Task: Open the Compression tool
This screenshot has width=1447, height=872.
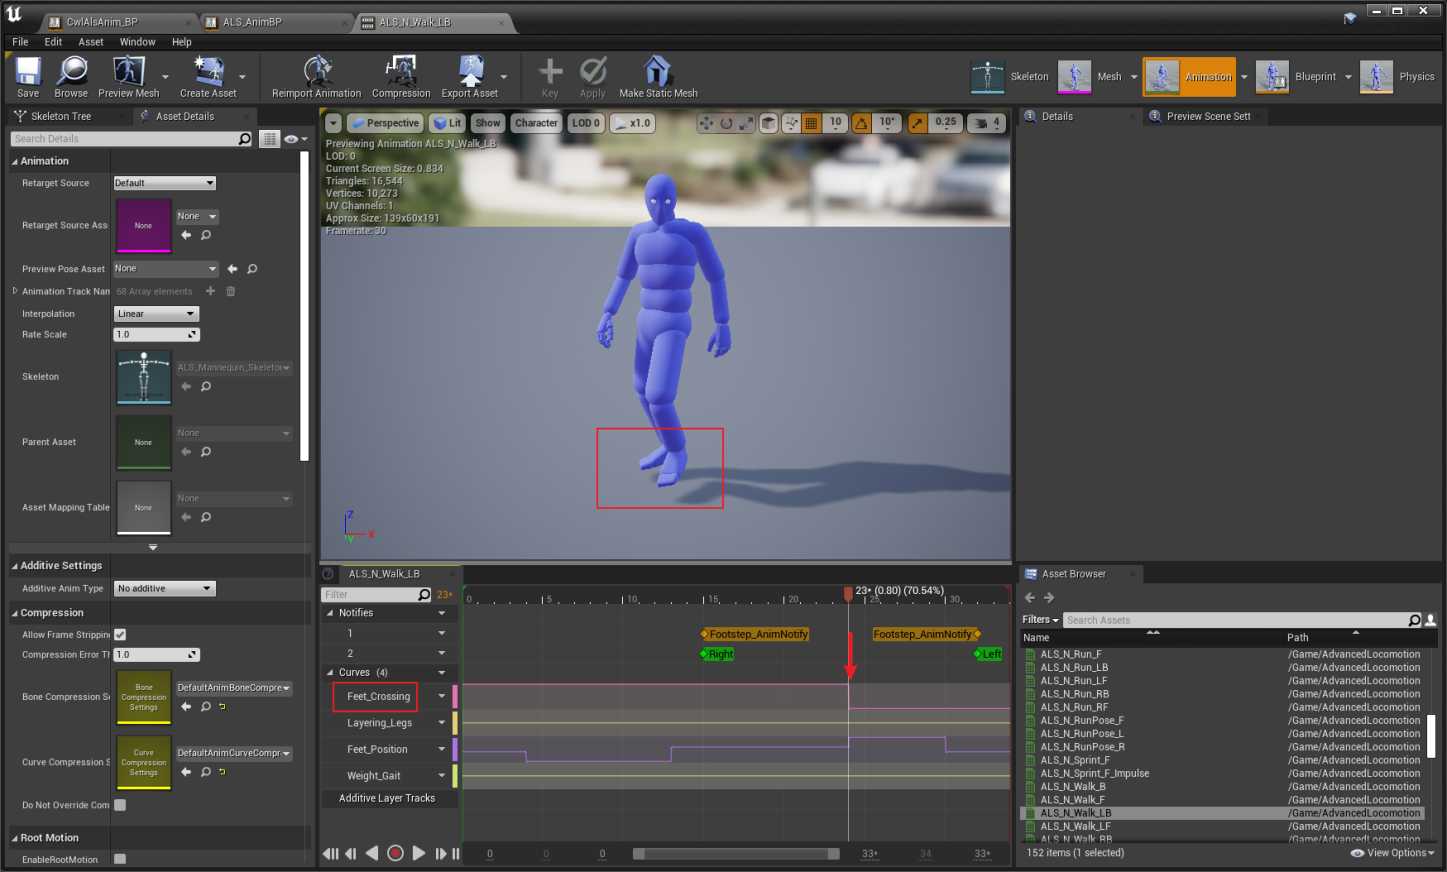Action: coord(401,77)
